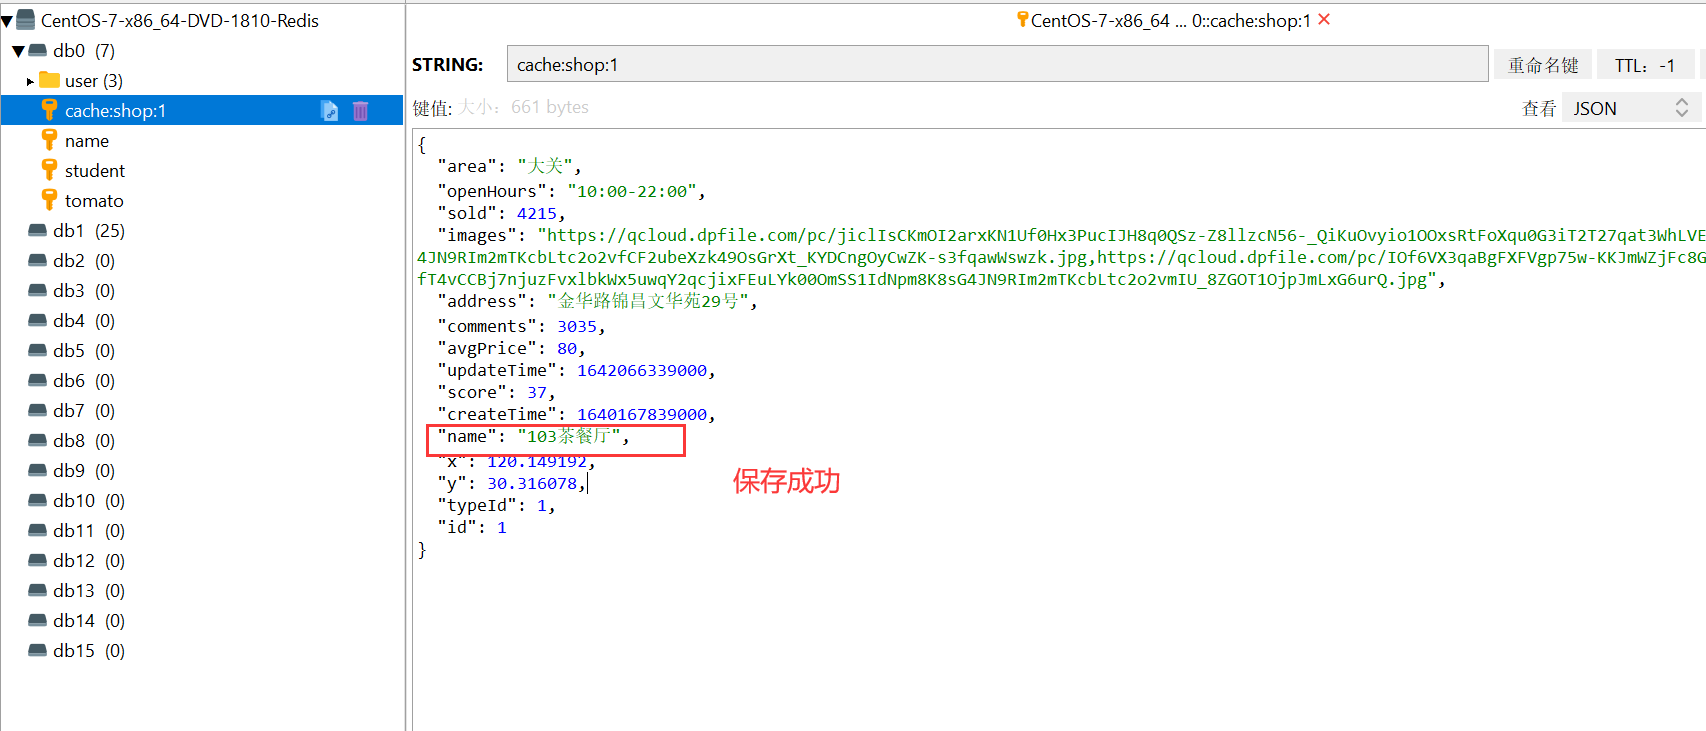Viewport: 1706px width, 731px height.
Task: Open database db8 (0)
Action: [x=84, y=441]
